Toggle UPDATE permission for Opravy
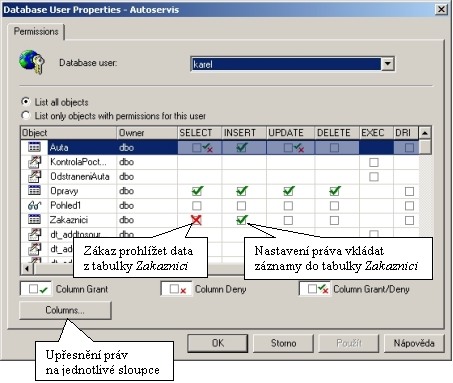453x383 pixels. point(289,191)
